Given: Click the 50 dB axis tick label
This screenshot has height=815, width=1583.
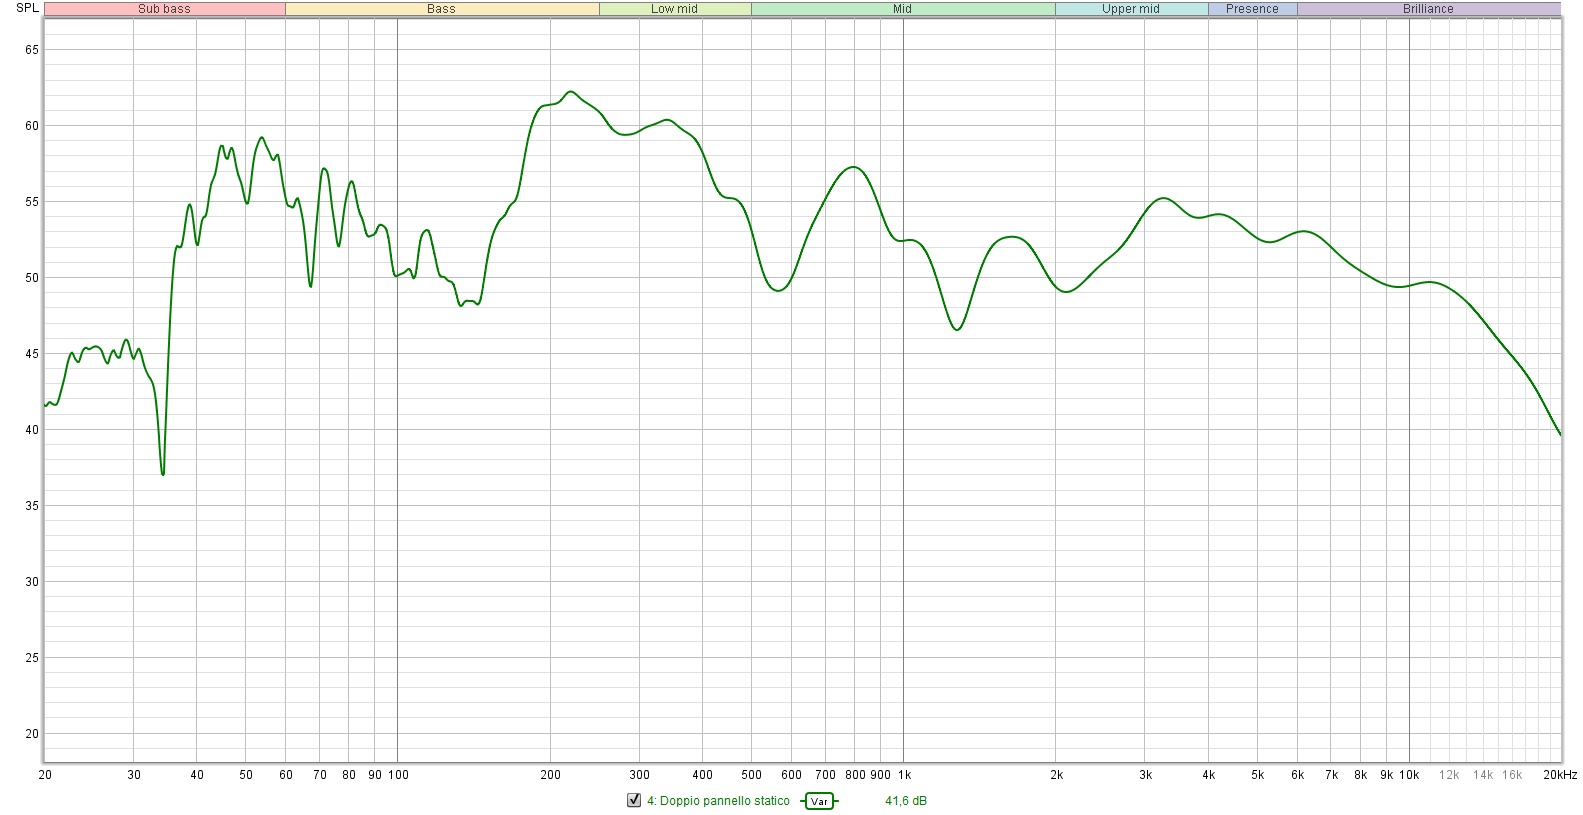Looking at the screenshot, I should point(32,278).
